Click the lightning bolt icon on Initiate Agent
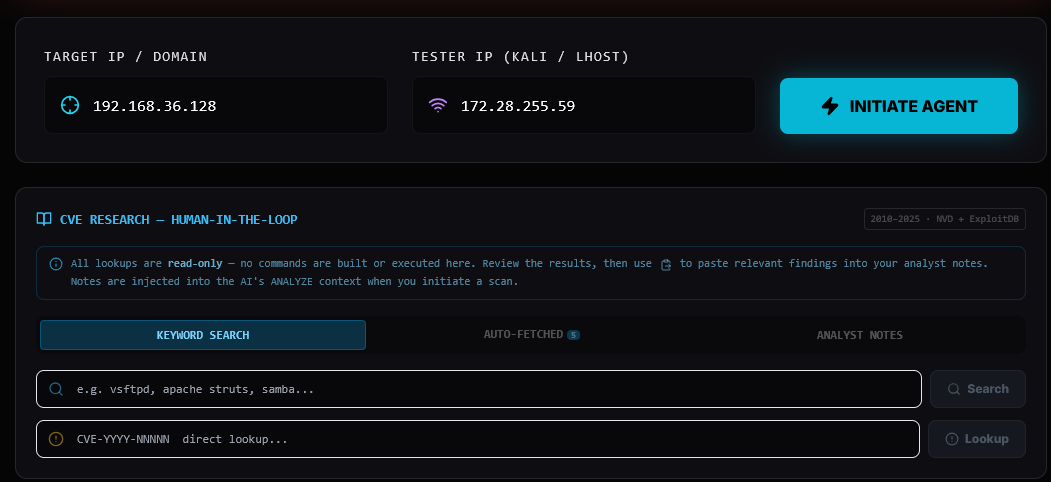The width and height of the screenshot is (1051, 482). (x=830, y=106)
